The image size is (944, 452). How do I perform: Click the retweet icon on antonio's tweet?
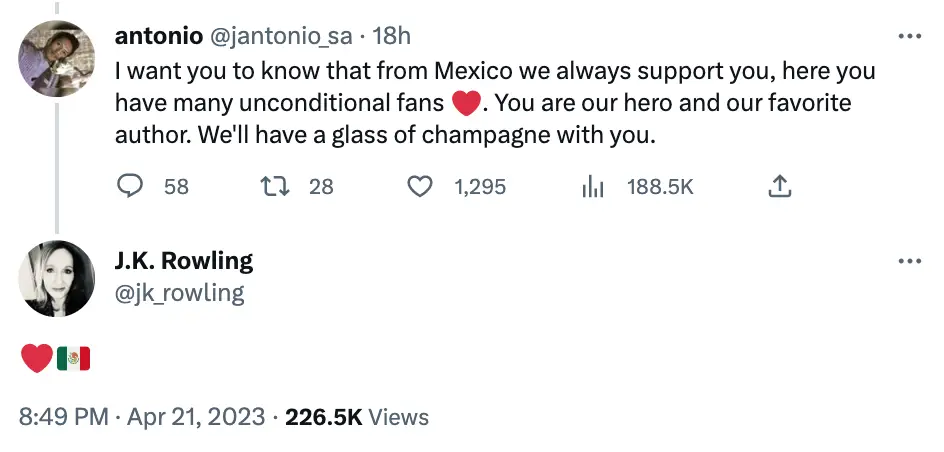click(272, 186)
